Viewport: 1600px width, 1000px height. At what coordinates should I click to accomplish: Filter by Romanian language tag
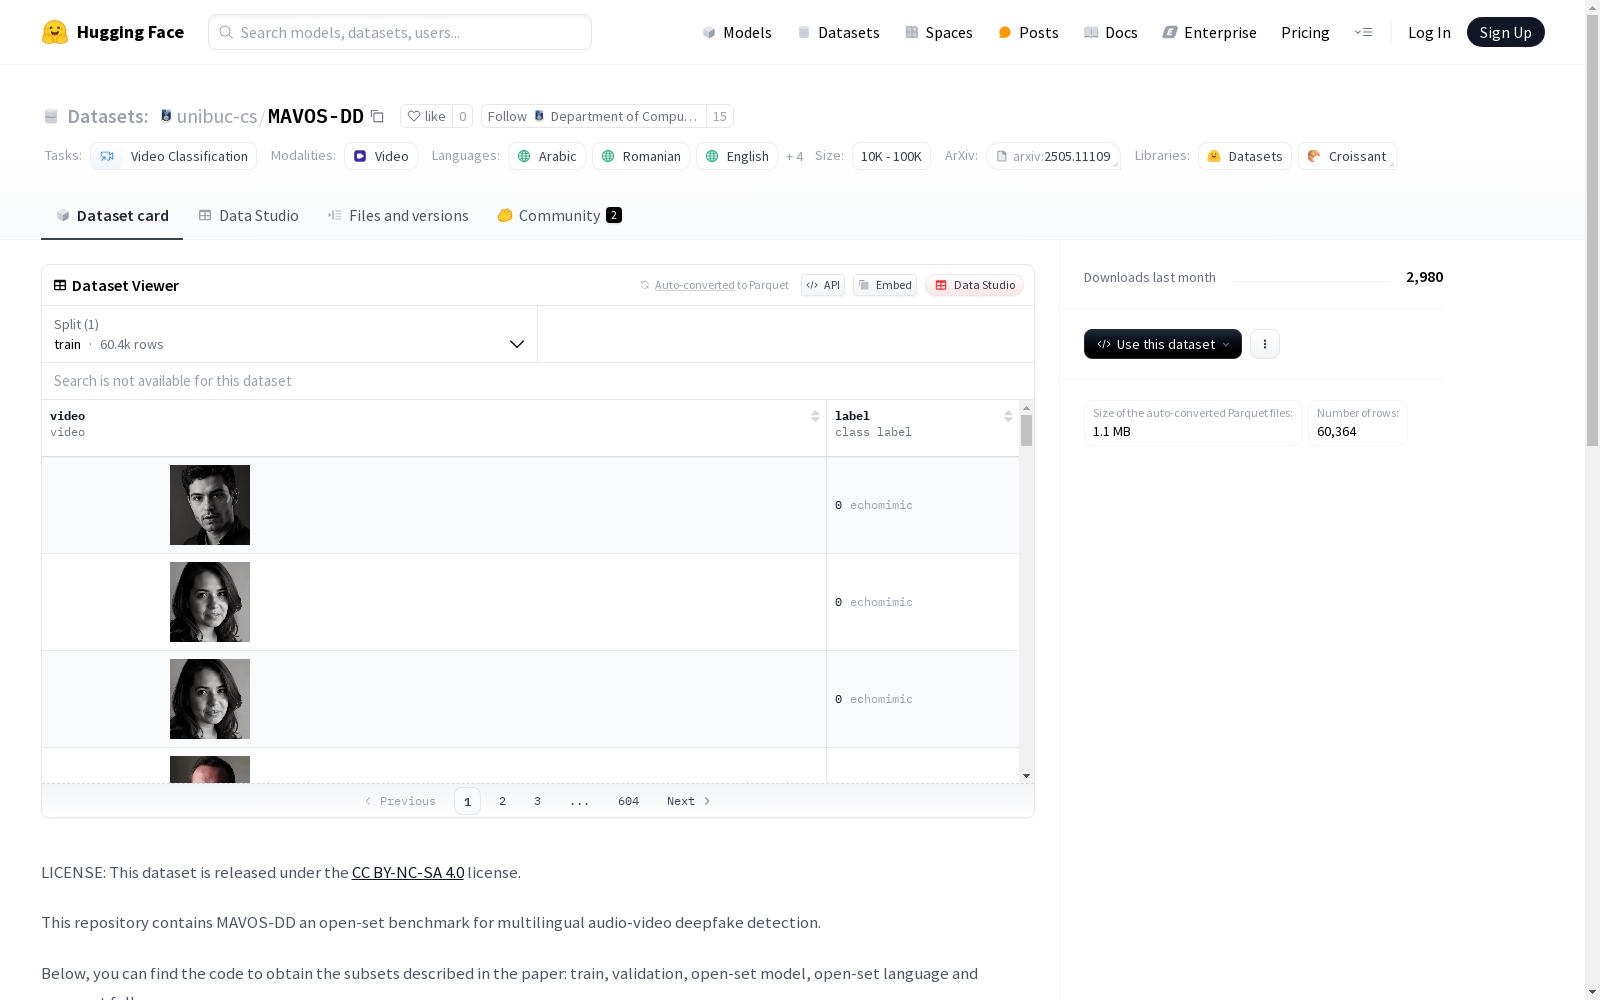click(x=641, y=156)
